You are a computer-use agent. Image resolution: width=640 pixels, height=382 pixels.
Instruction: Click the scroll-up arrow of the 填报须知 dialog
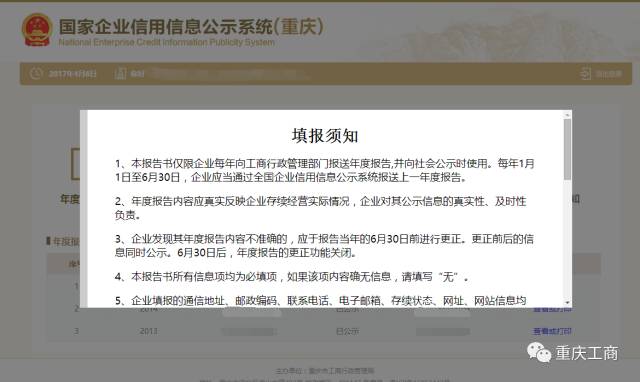(x=567, y=115)
